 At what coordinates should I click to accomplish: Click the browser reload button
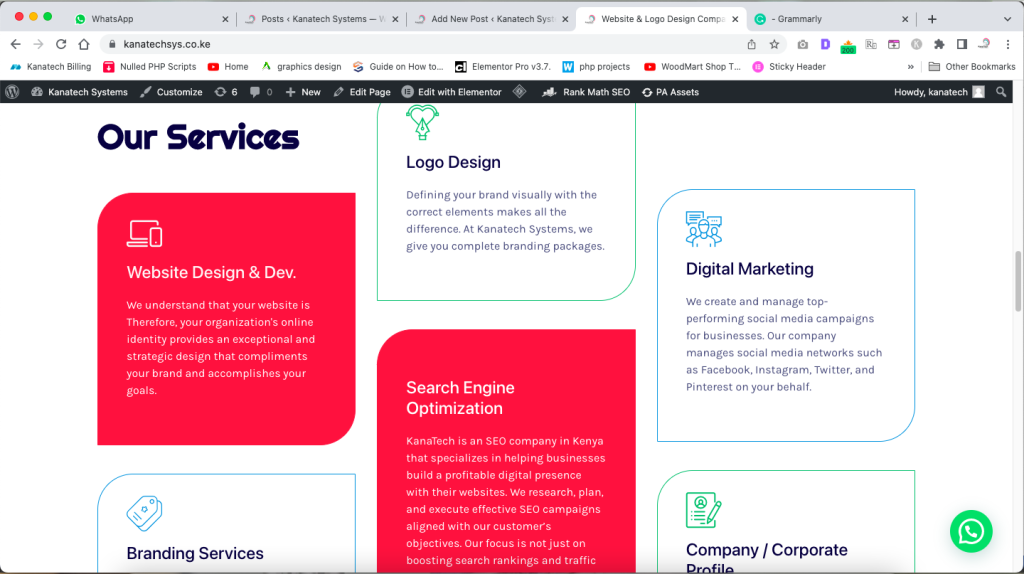(61, 44)
